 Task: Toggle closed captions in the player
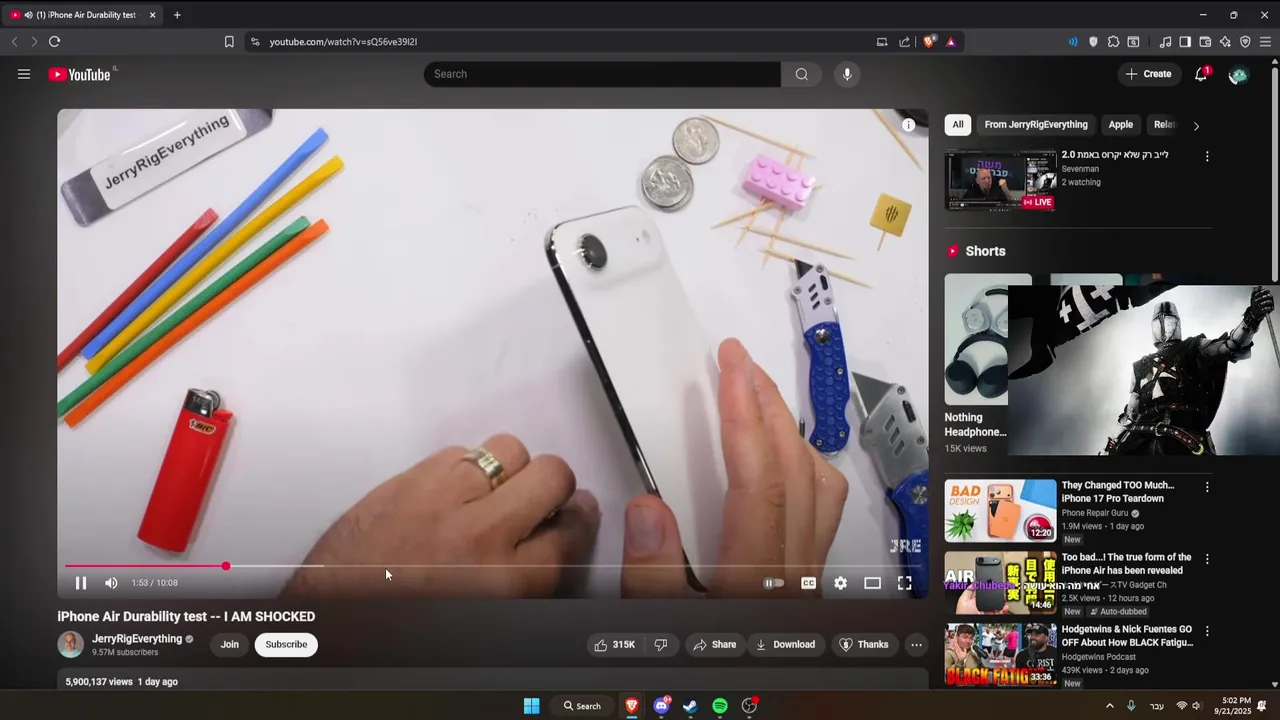[808, 583]
